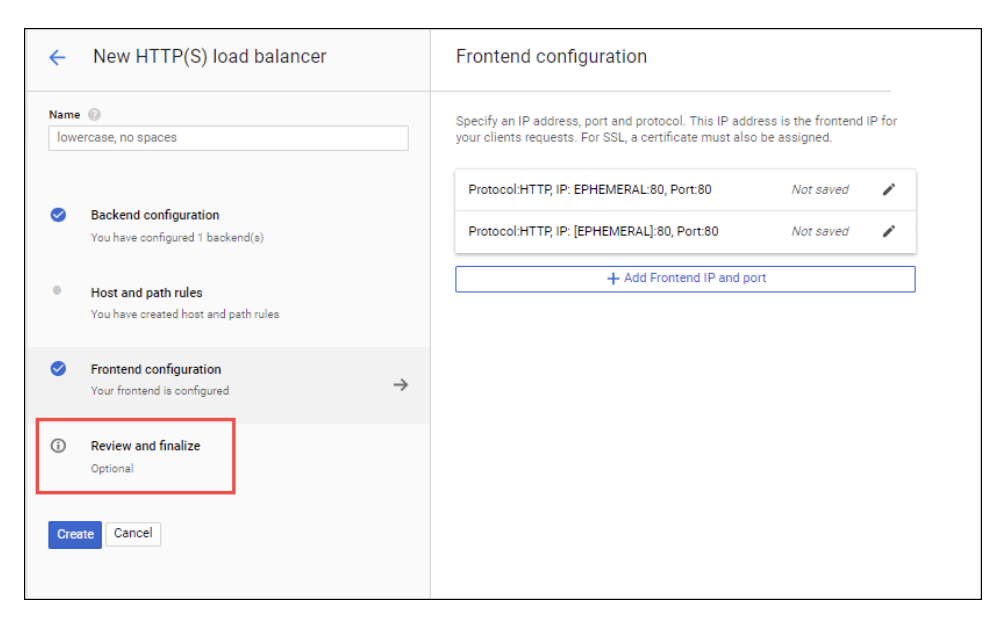The height and width of the screenshot is (632, 1008).
Task: Select the Host and path rules step
Action: (147, 293)
